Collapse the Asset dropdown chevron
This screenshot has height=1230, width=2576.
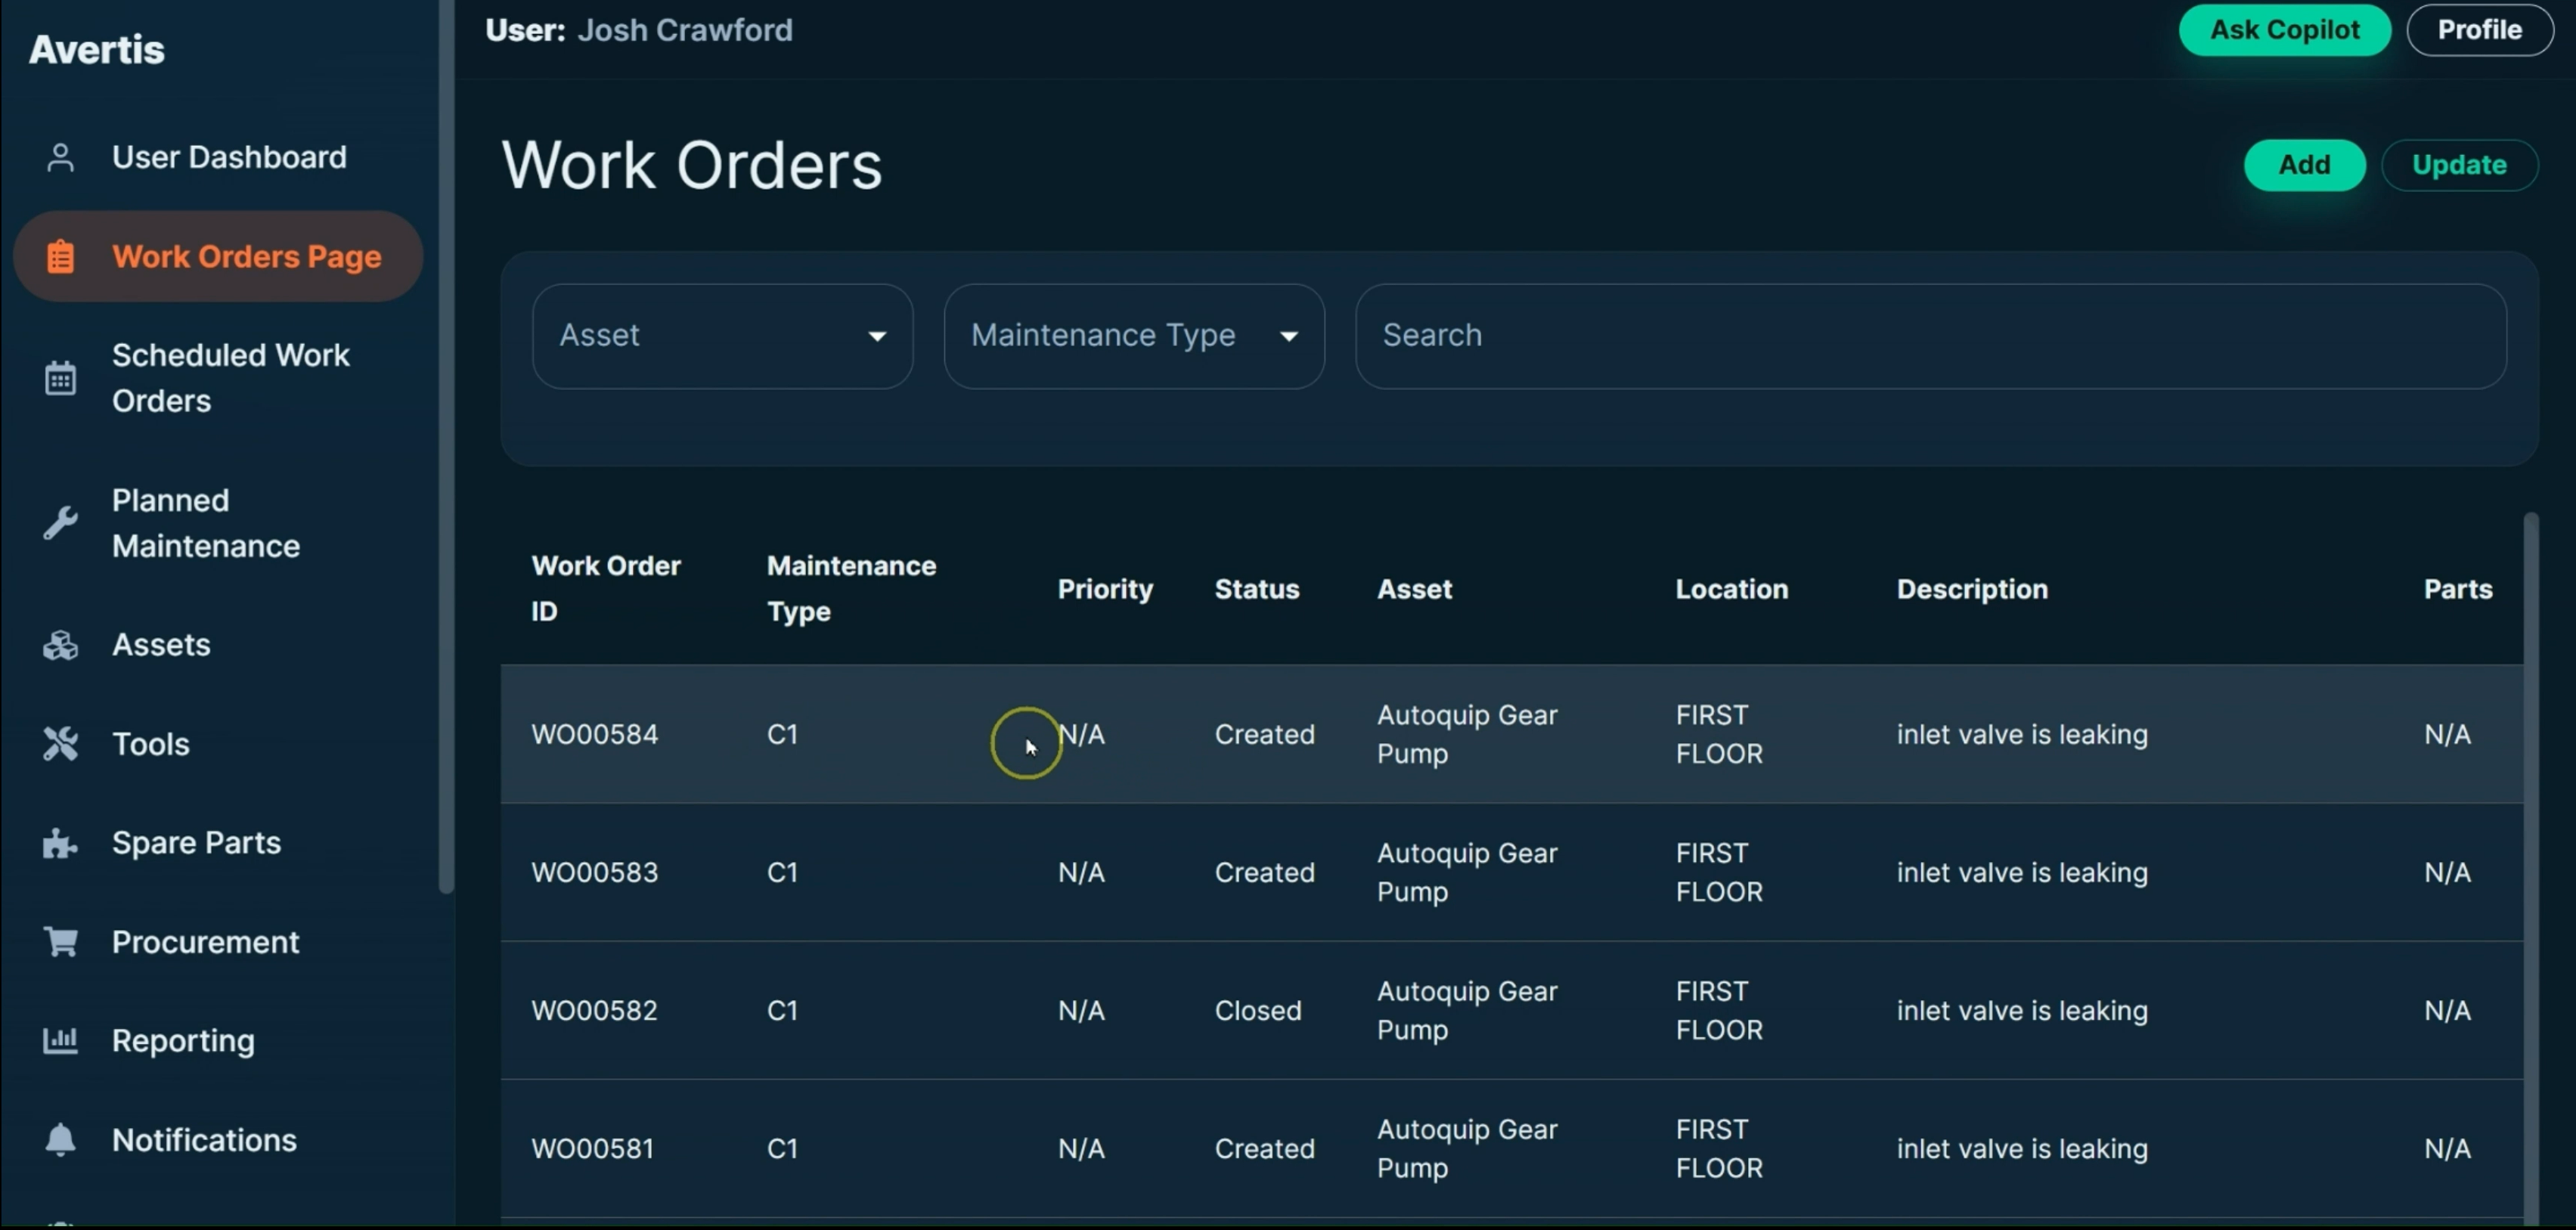877,336
